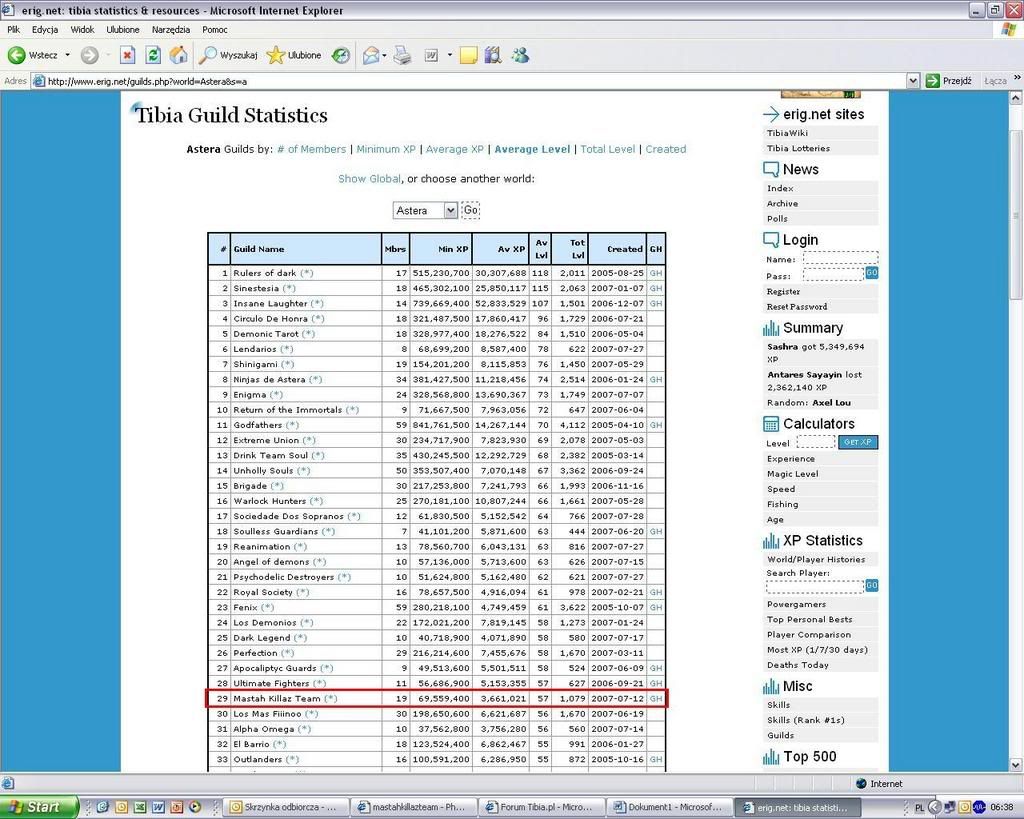
Task: Click the calculator Level input field
Action: (x=816, y=442)
